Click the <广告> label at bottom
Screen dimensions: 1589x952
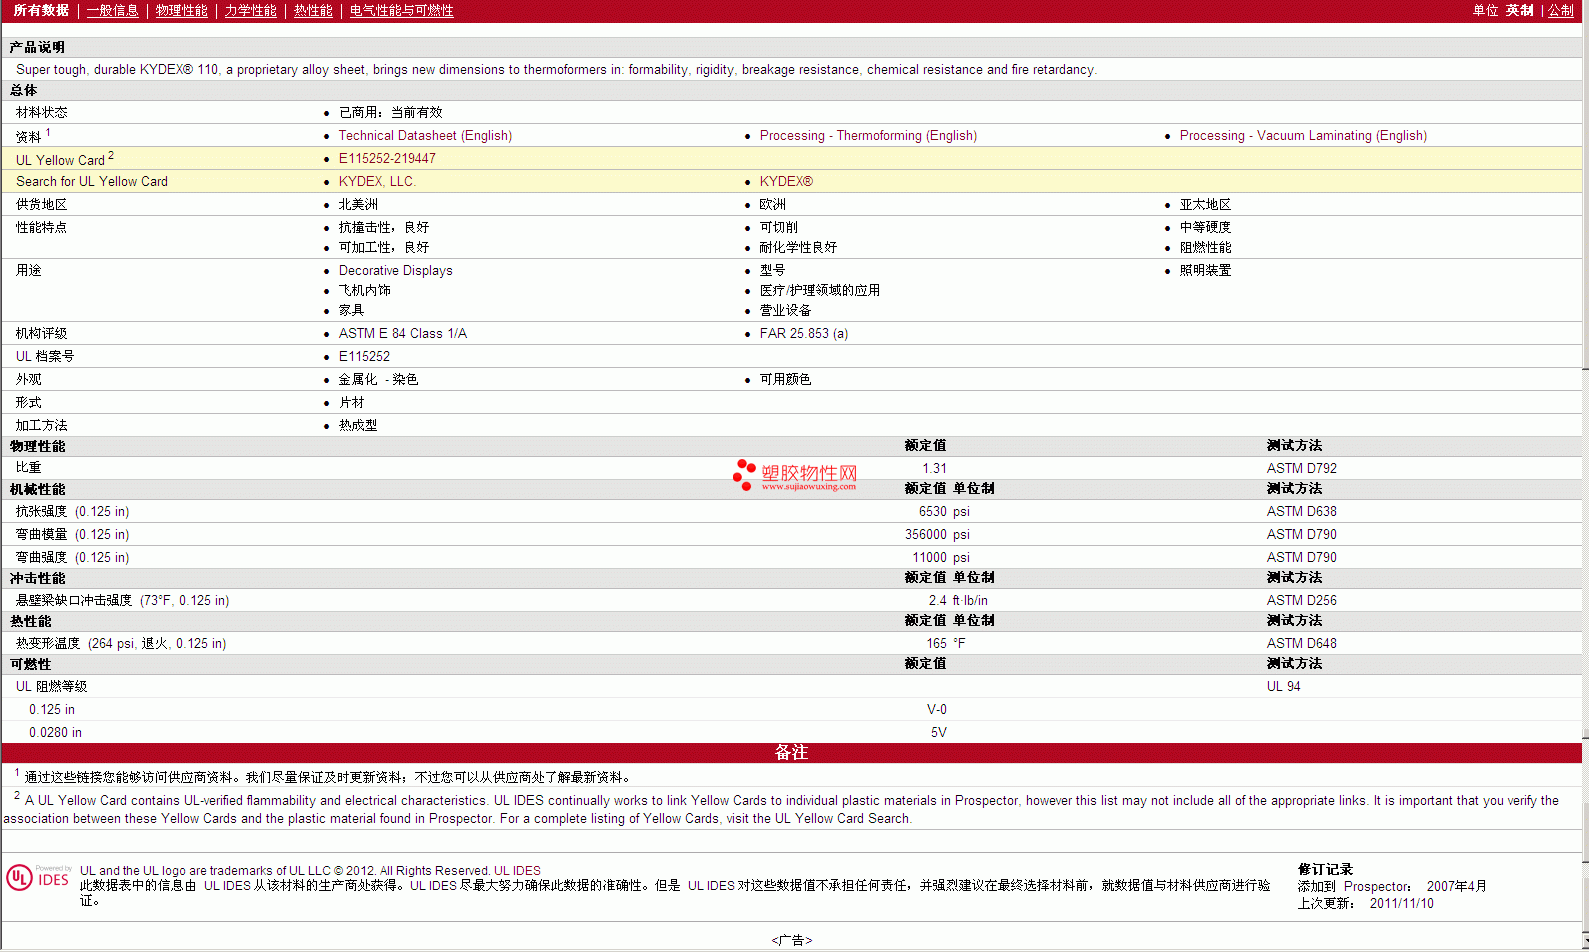(x=792, y=940)
